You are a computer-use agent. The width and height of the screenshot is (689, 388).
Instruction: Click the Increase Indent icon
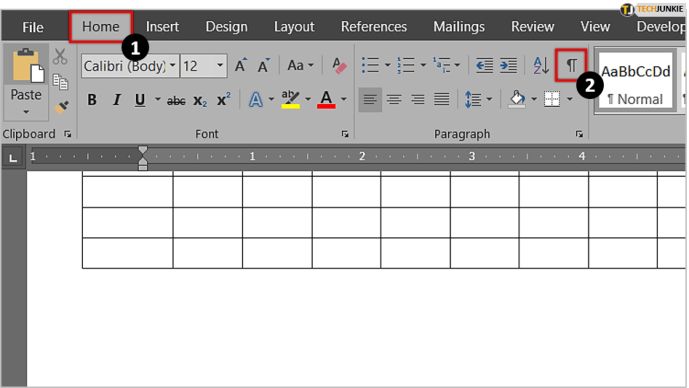pyautogui.click(x=508, y=66)
